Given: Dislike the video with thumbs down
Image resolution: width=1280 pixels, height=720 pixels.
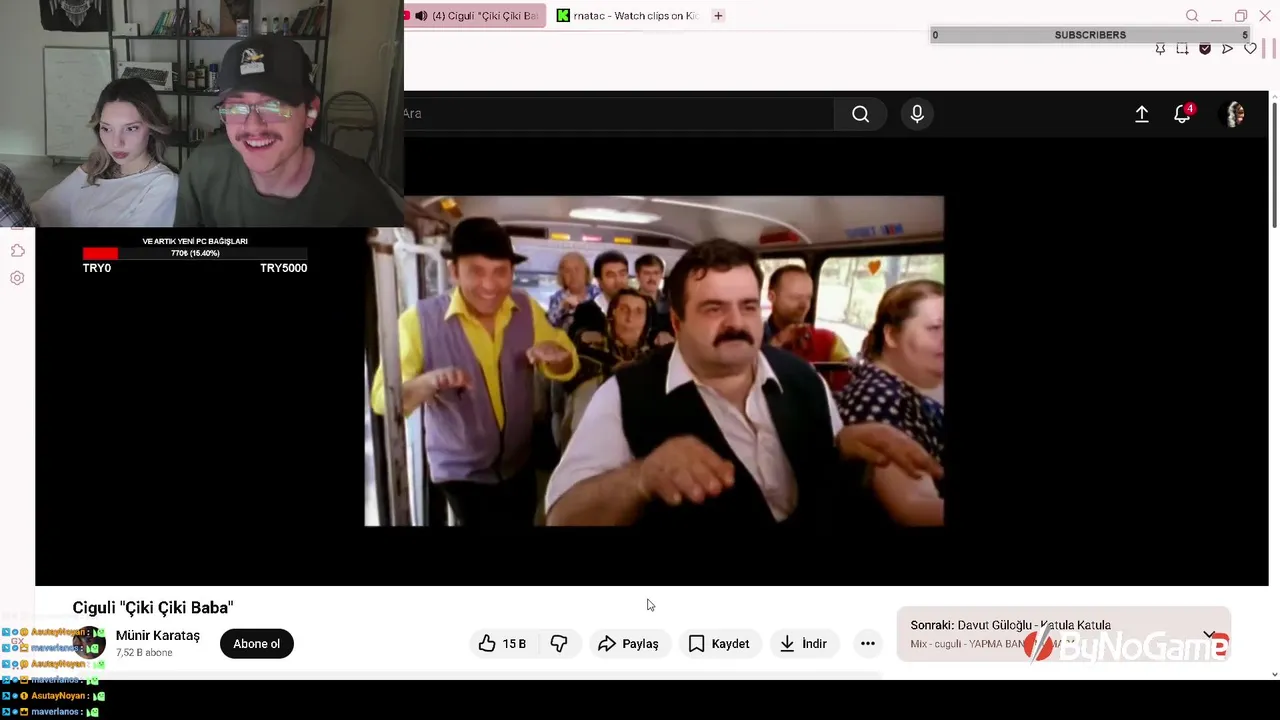Looking at the screenshot, I should click(559, 644).
